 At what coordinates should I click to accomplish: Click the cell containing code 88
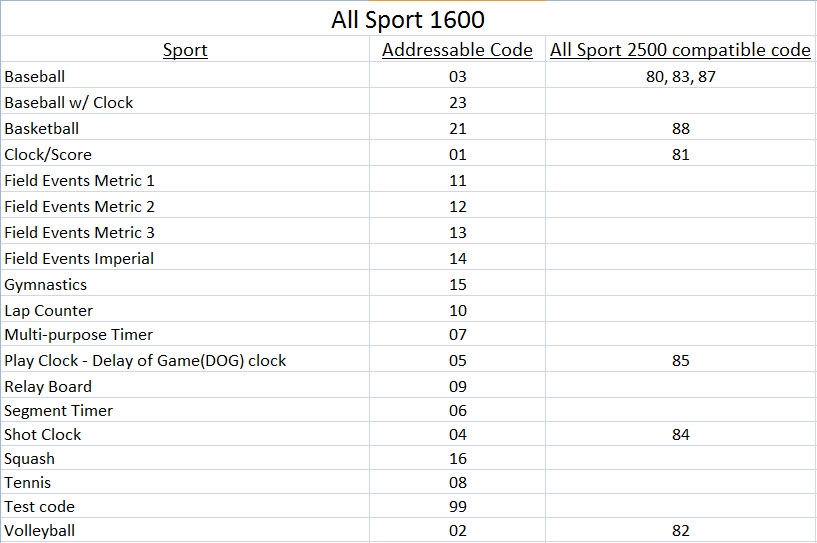680,128
